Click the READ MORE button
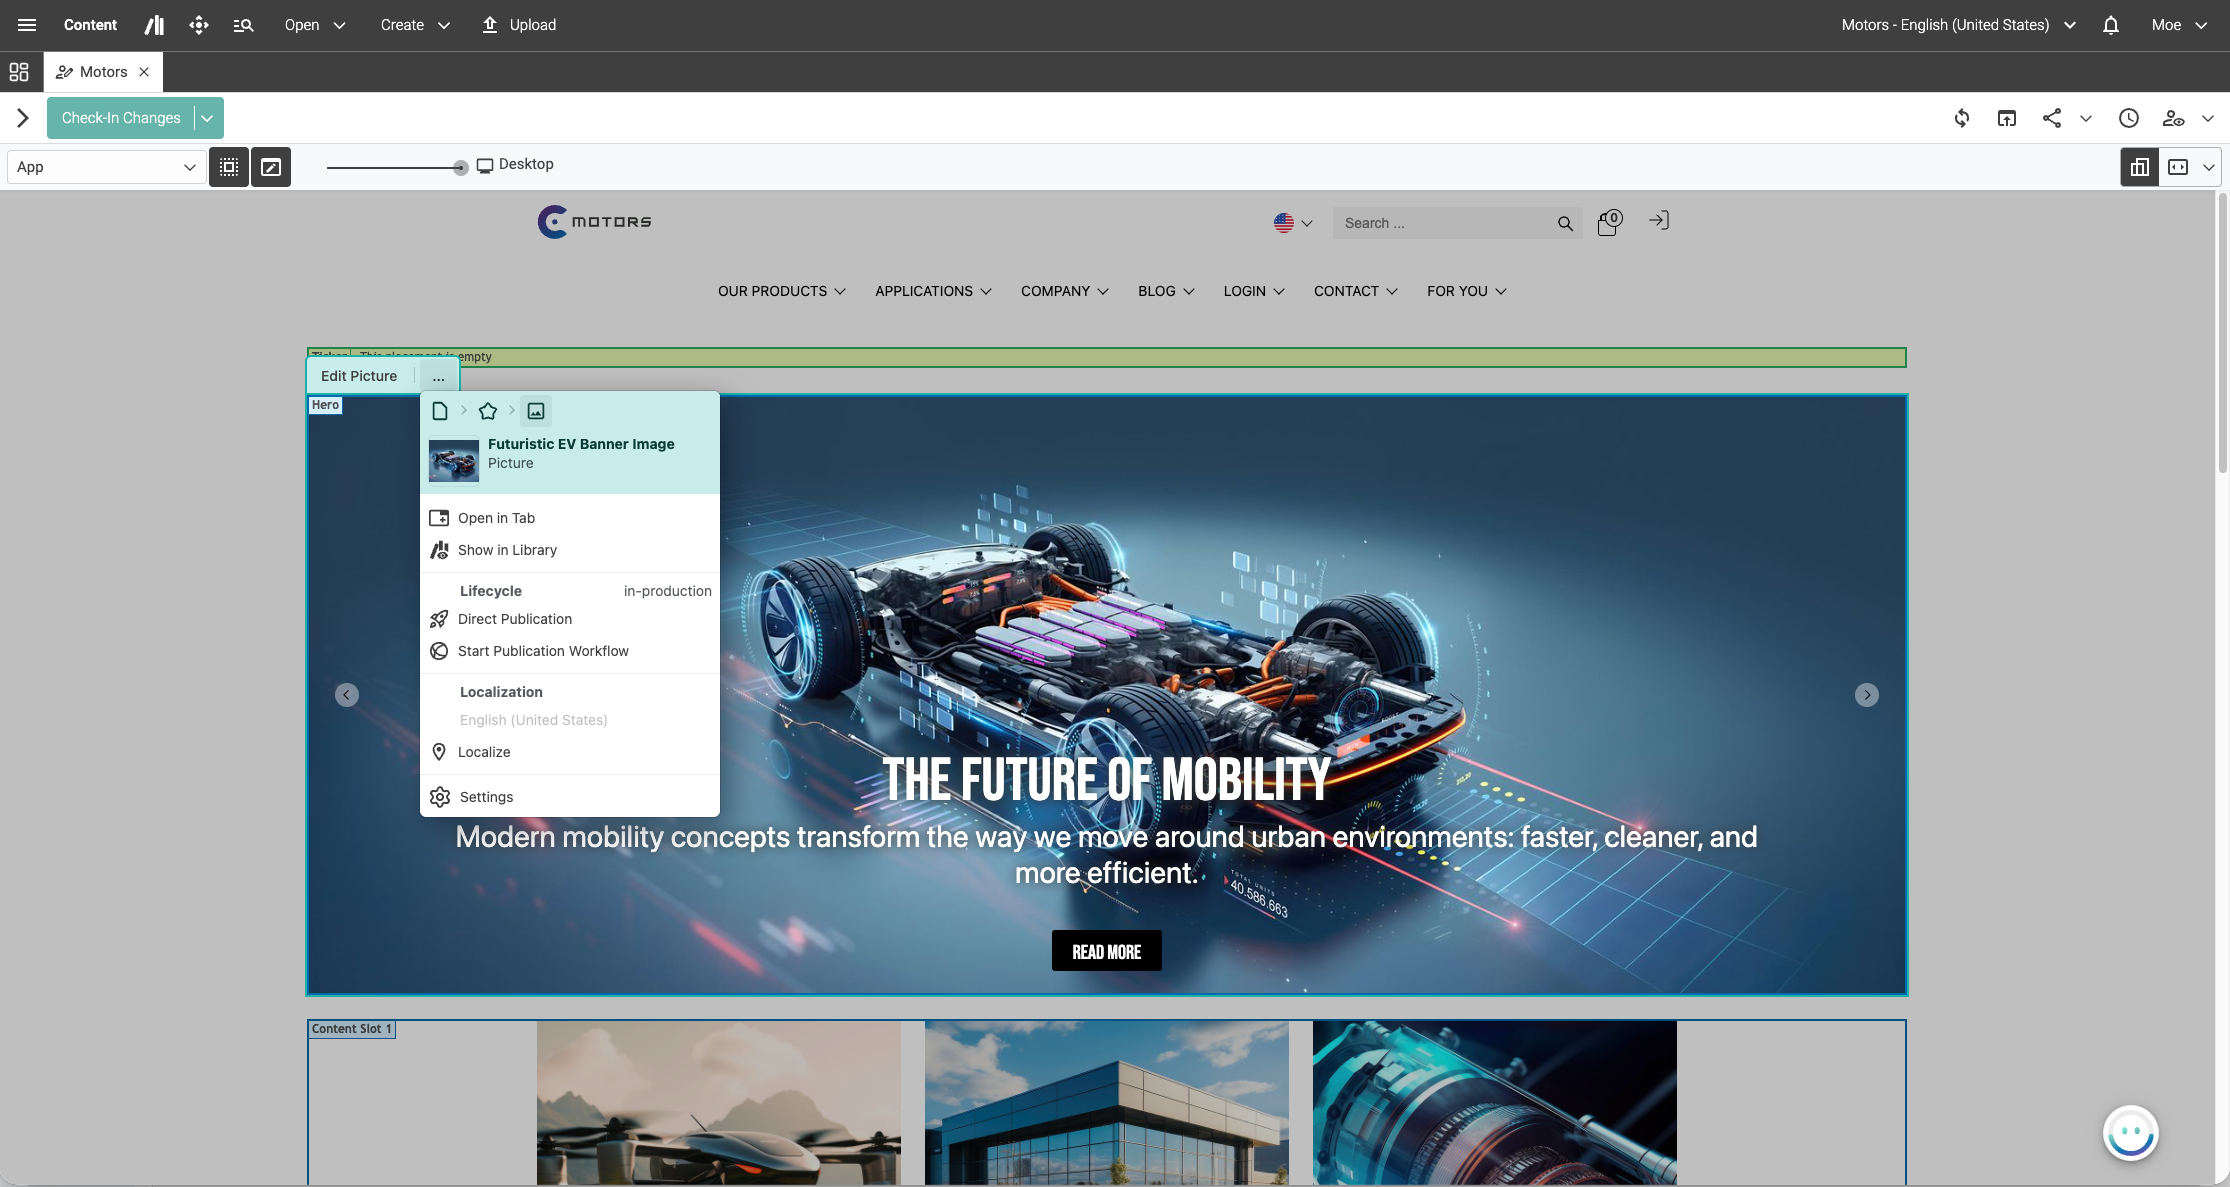Screen dimensions: 2230x1187 tap(1106, 951)
